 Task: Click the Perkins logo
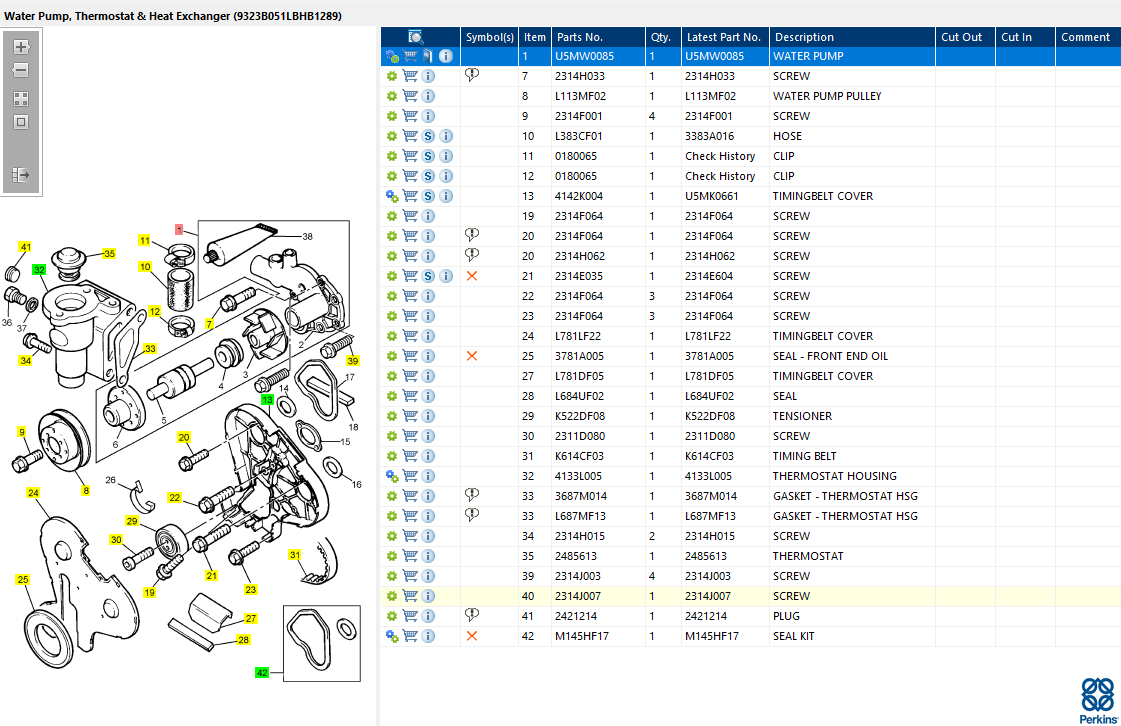[x=1098, y=701]
